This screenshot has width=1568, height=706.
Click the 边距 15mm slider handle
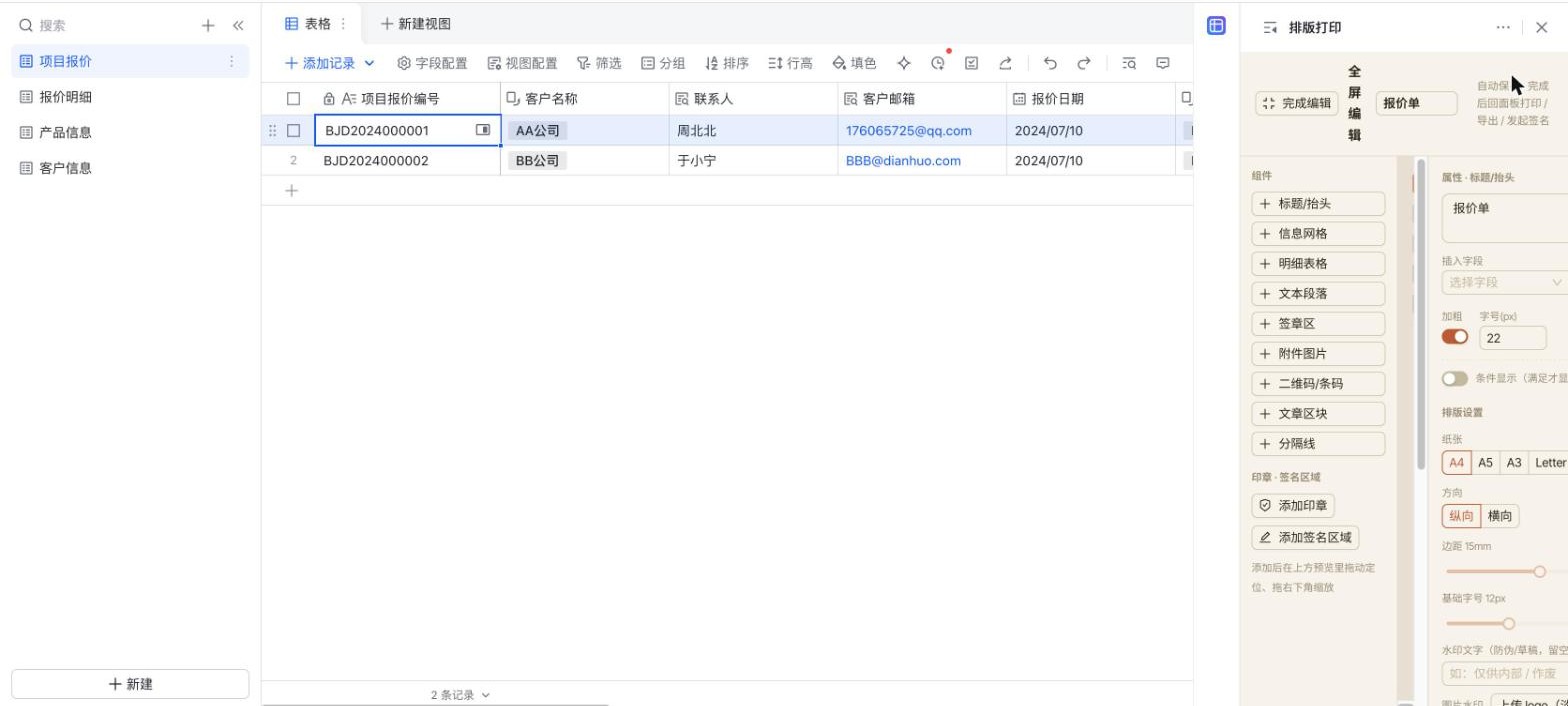pyautogui.click(x=1540, y=571)
